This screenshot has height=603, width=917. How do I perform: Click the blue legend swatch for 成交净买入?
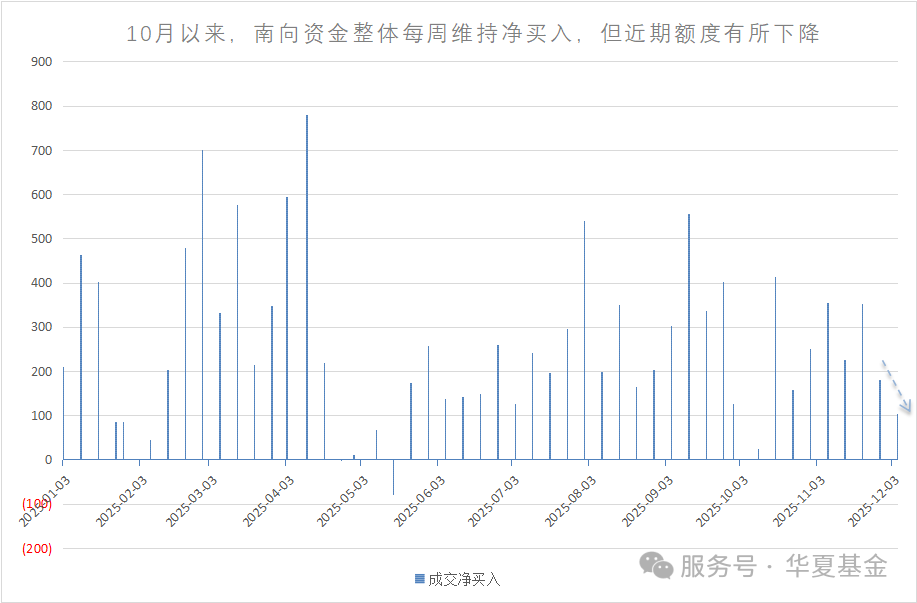click(x=419, y=579)
